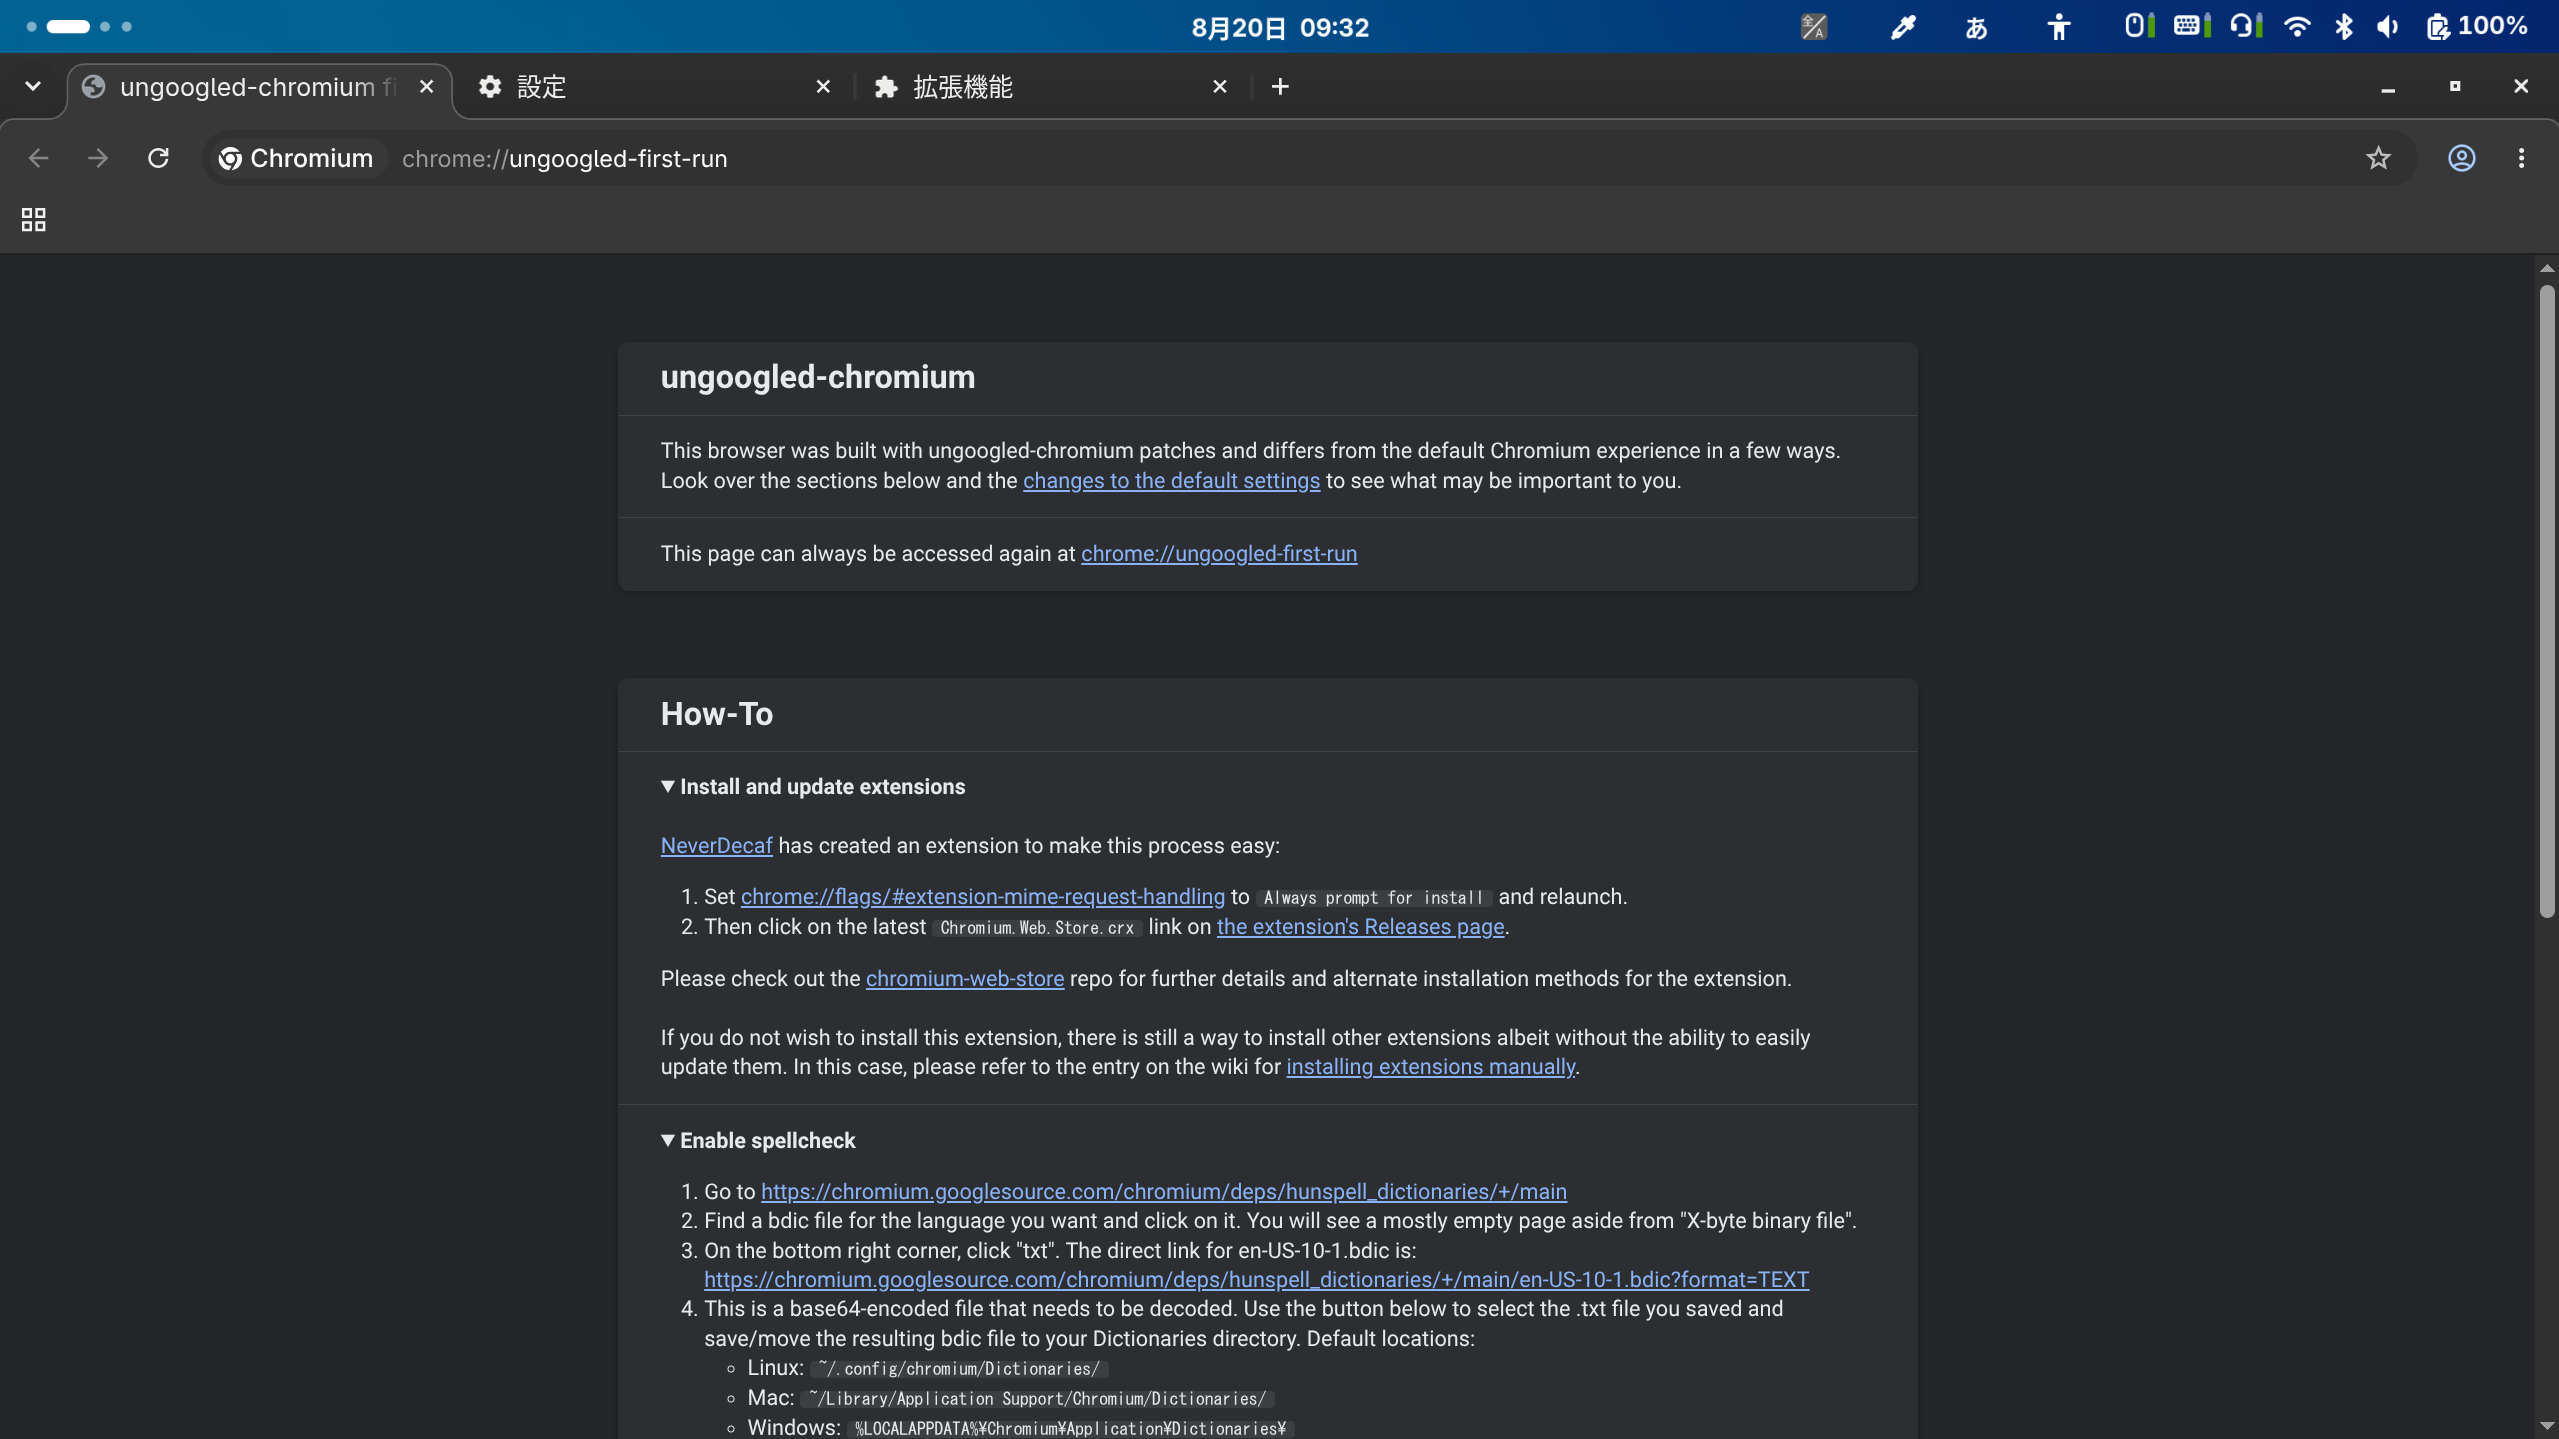Screen dimensions: 2559x1439
Task: Open changes to the default settings link
Action: (1171, 481)
